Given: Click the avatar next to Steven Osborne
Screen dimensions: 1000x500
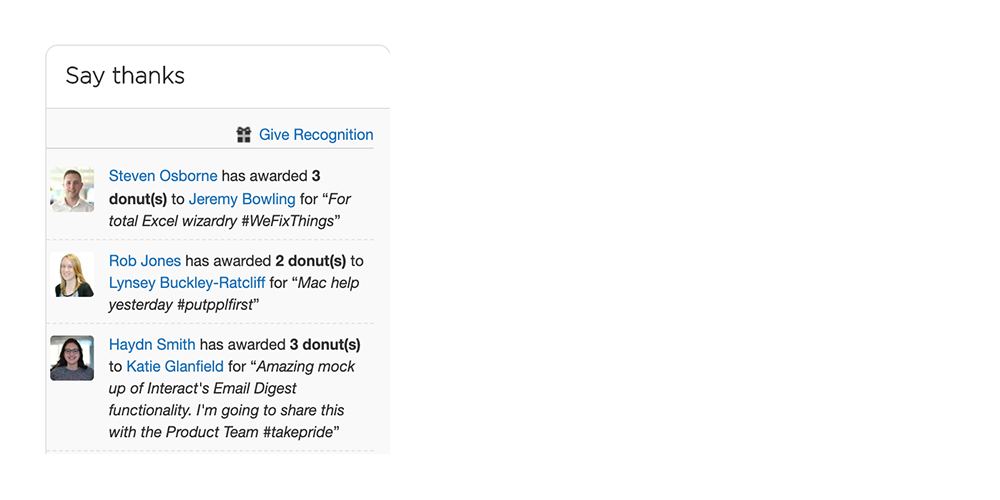Looking at the screenshot, I should pos(72,189).
